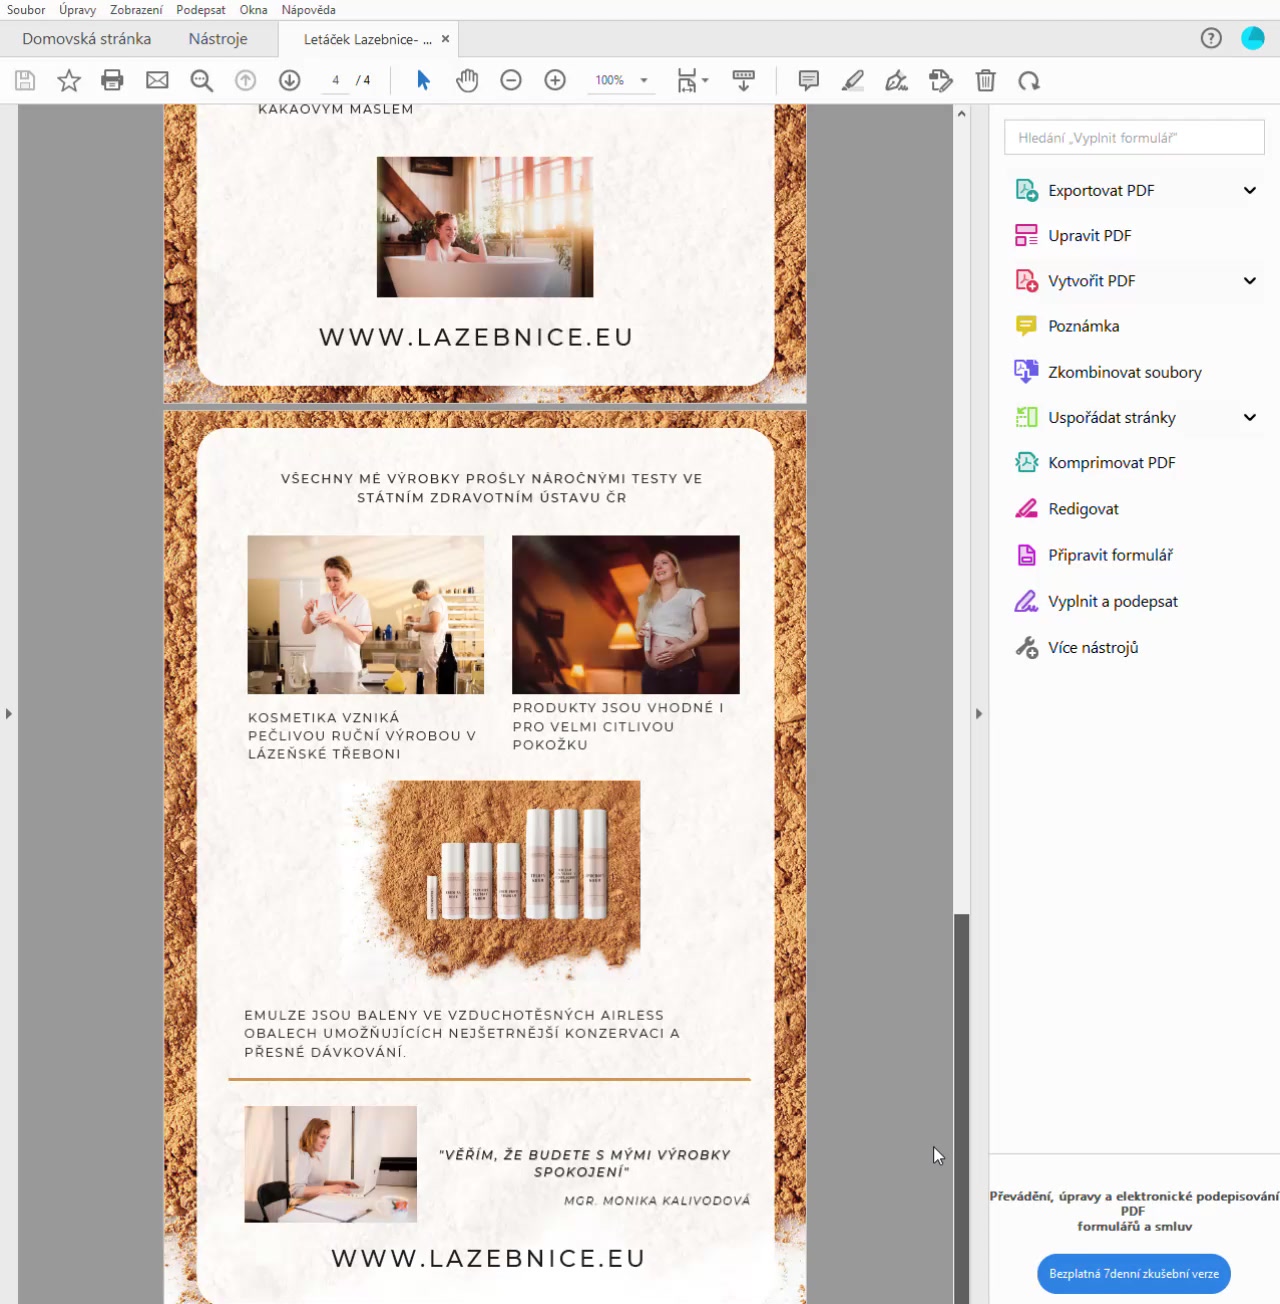Expand the Exportovat PDF options

(x=1250, y=190)
